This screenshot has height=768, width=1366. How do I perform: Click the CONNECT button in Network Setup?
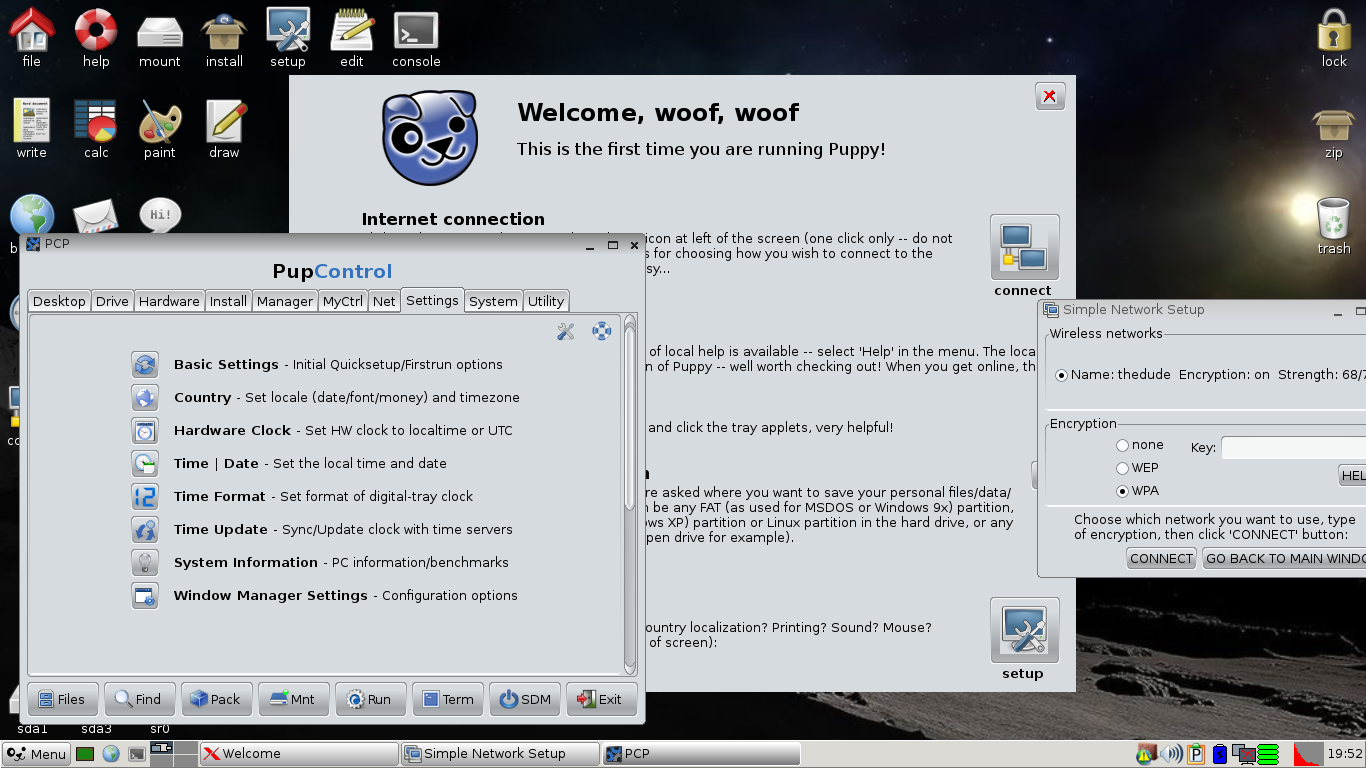click(x=1161, y=559)
